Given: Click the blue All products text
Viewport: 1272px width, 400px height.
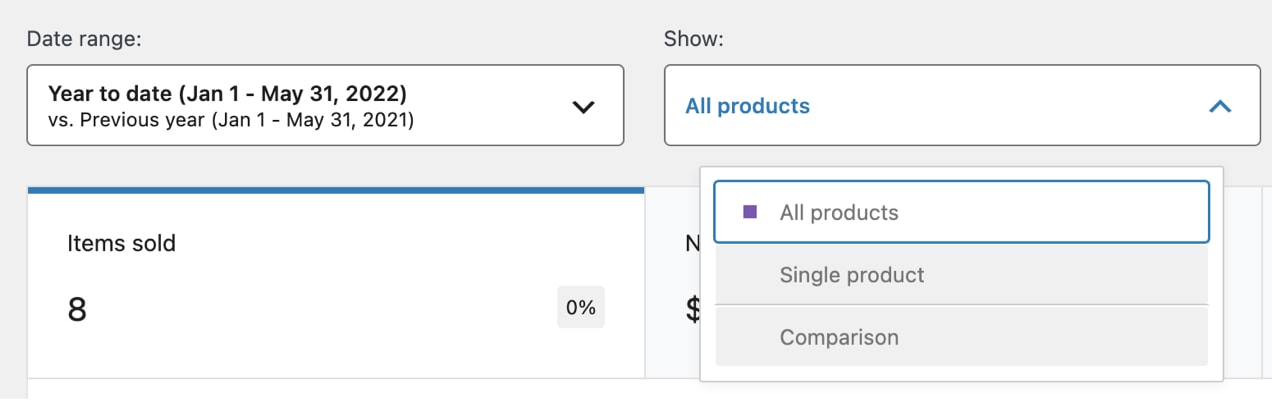Looking at the screenshot, I should (747, 106).
